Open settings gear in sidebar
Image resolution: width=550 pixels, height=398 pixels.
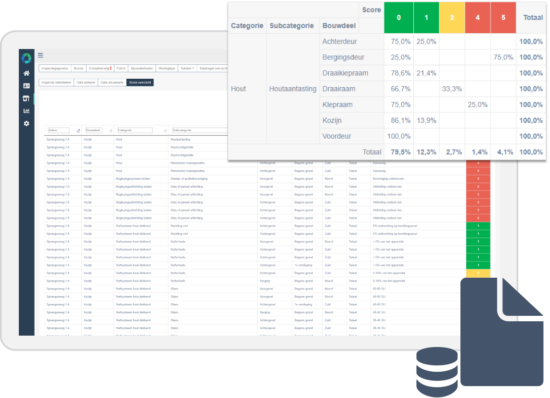[26, 123]
